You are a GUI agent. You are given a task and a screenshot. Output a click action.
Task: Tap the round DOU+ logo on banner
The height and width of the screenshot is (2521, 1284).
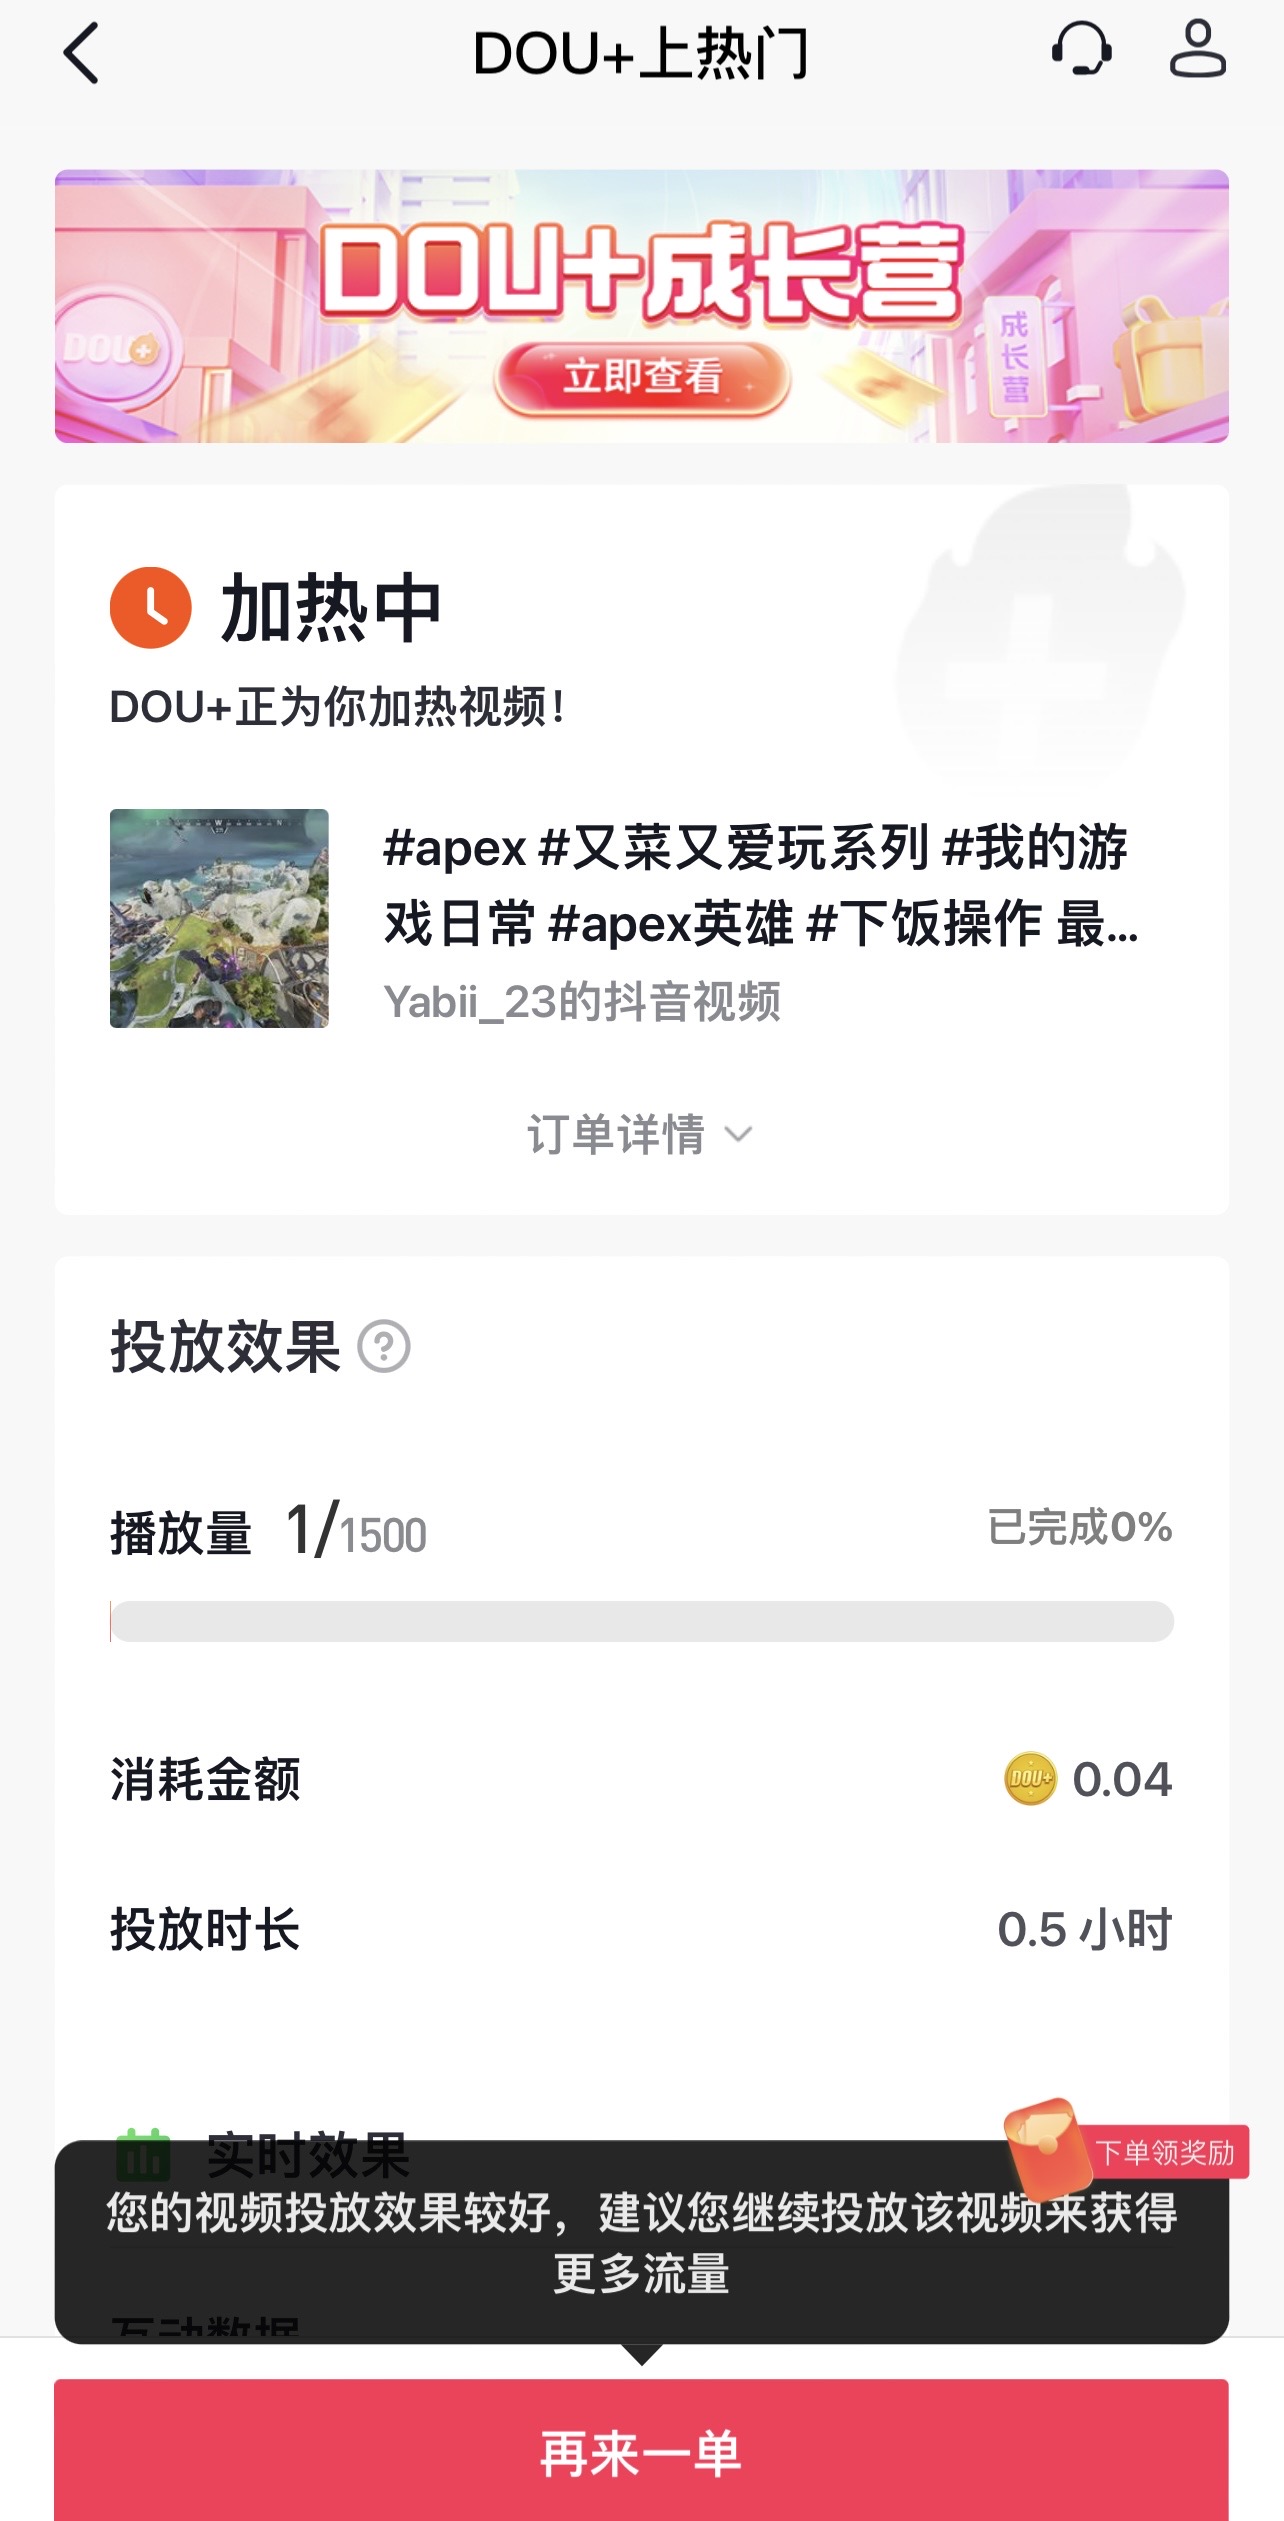pyautogui.click(x=110, y=350)
